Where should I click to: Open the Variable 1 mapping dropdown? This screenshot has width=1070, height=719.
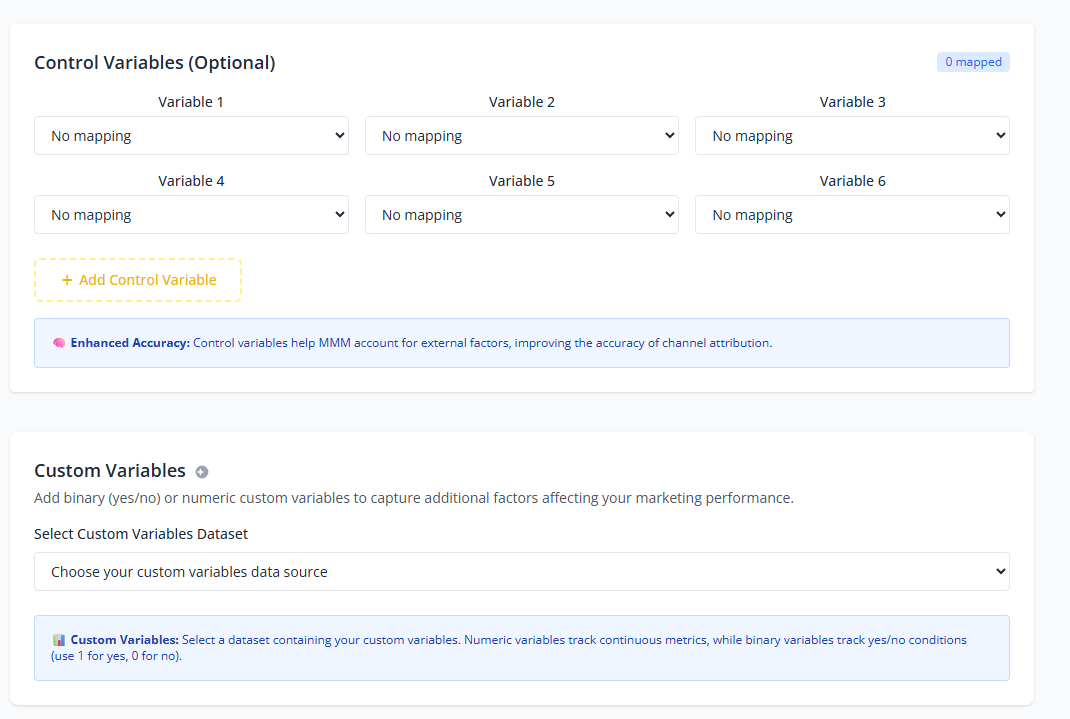(x=191, y=136)
